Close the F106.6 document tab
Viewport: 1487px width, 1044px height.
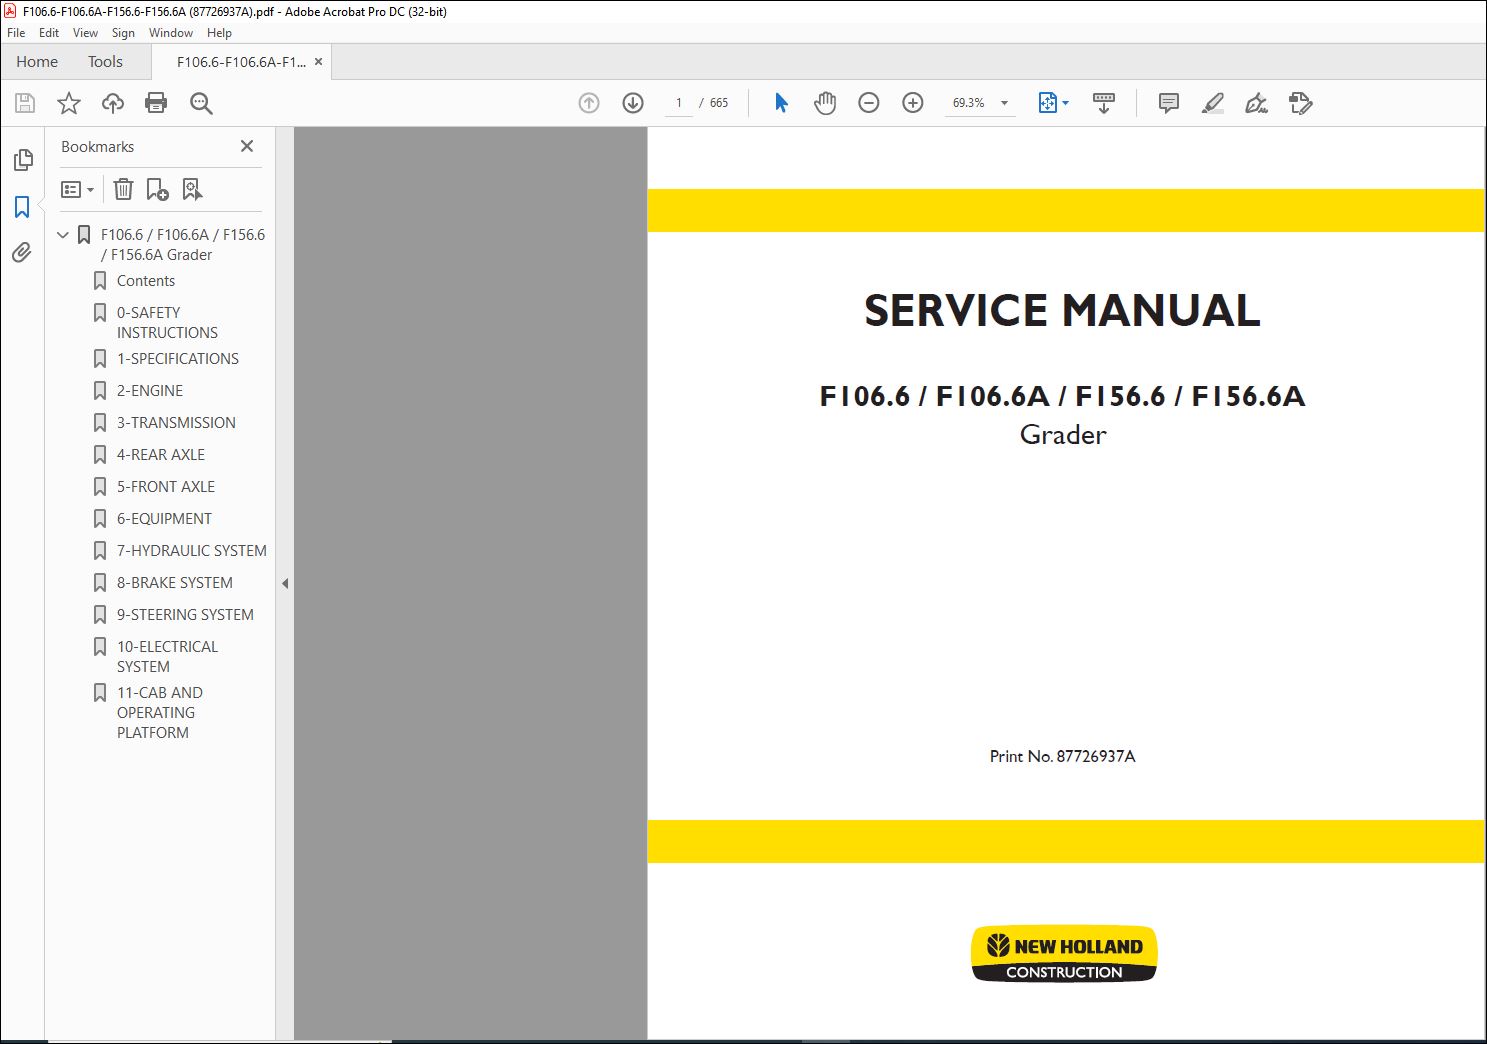tap(318, 62)
